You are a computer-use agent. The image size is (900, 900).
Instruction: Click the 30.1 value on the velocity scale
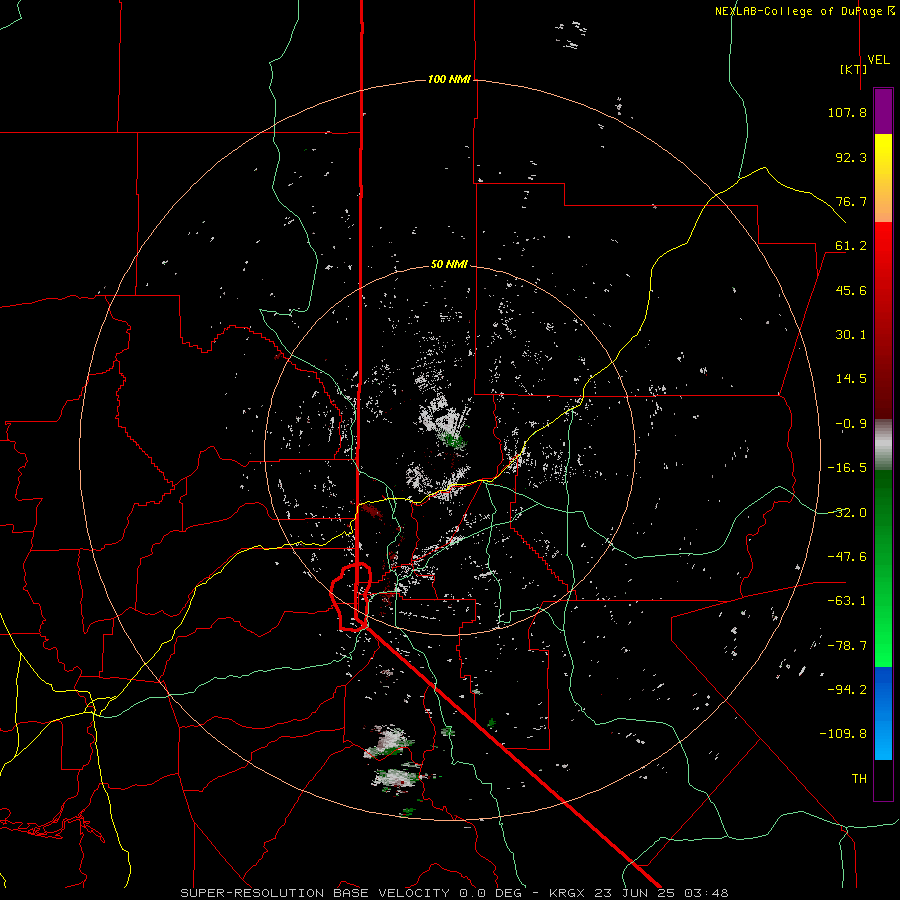pyautogui.click(x=851, y=335)
